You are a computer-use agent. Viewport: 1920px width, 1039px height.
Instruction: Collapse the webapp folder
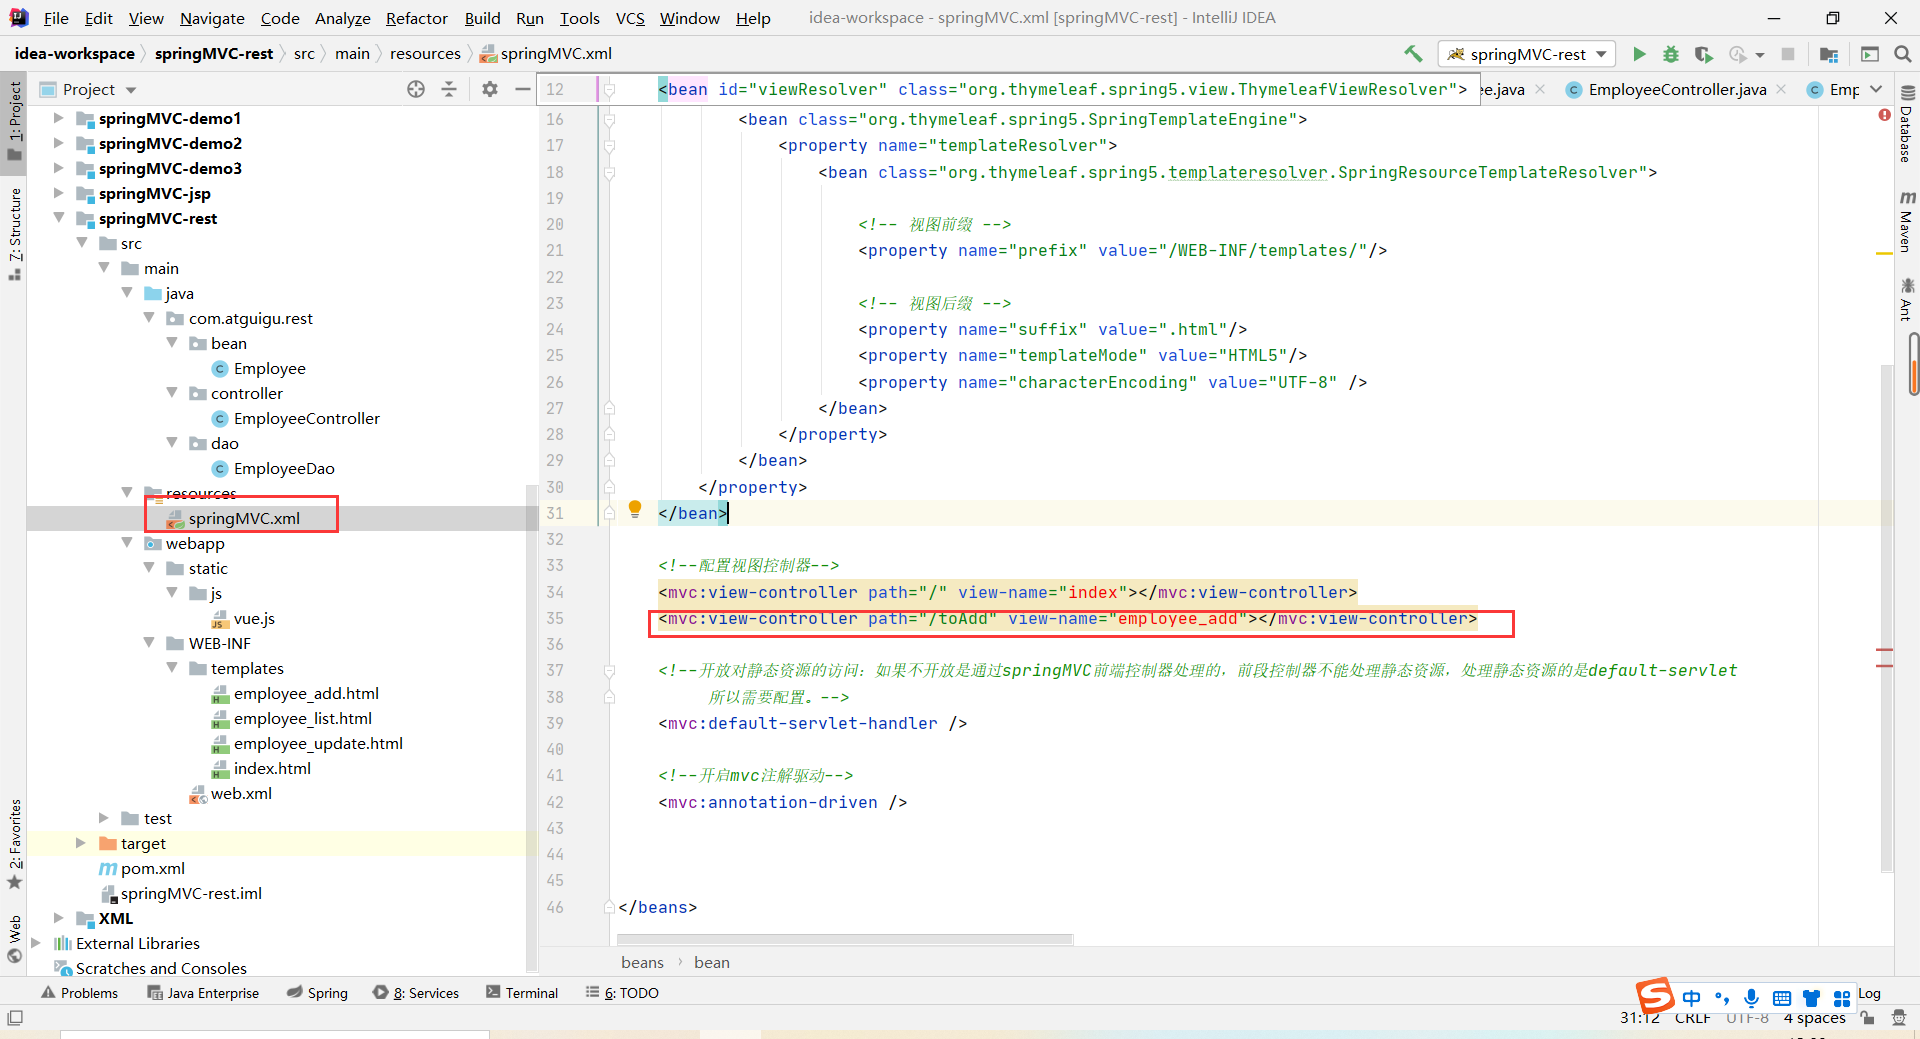(x=127, y=543)
